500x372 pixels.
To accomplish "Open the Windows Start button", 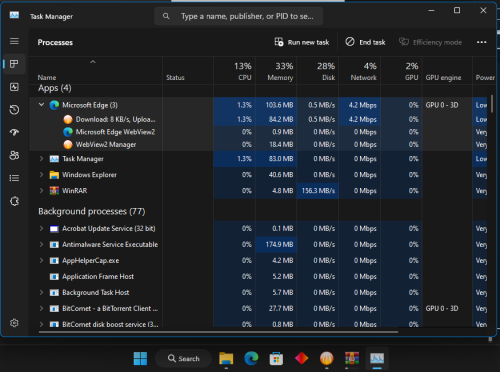I will (x=140, y=359).
